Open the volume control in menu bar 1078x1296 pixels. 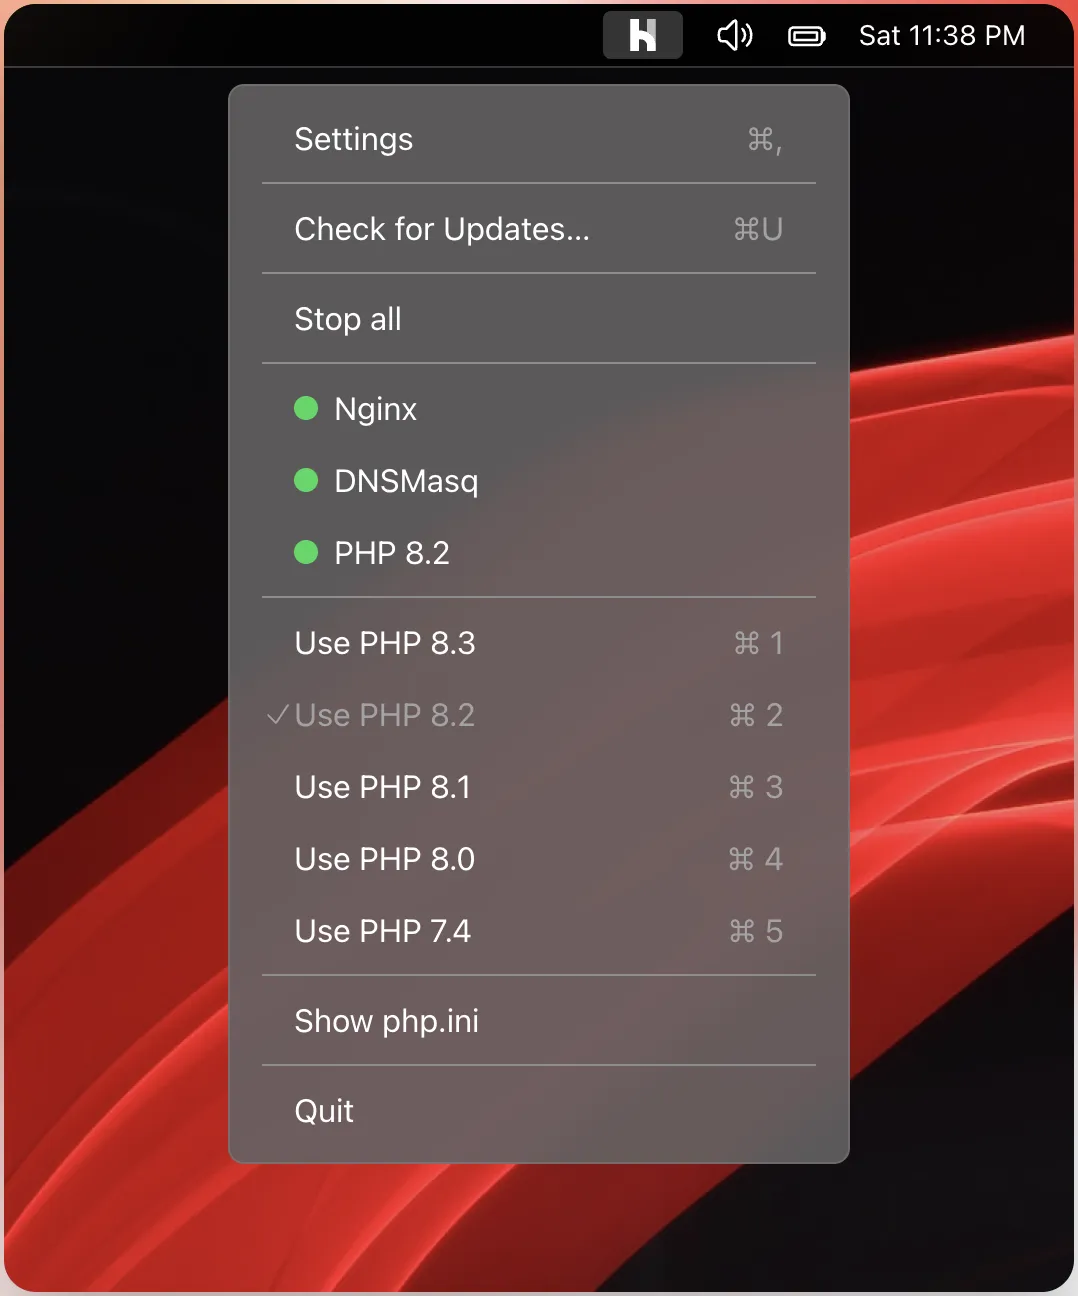(x=735, y=36)
